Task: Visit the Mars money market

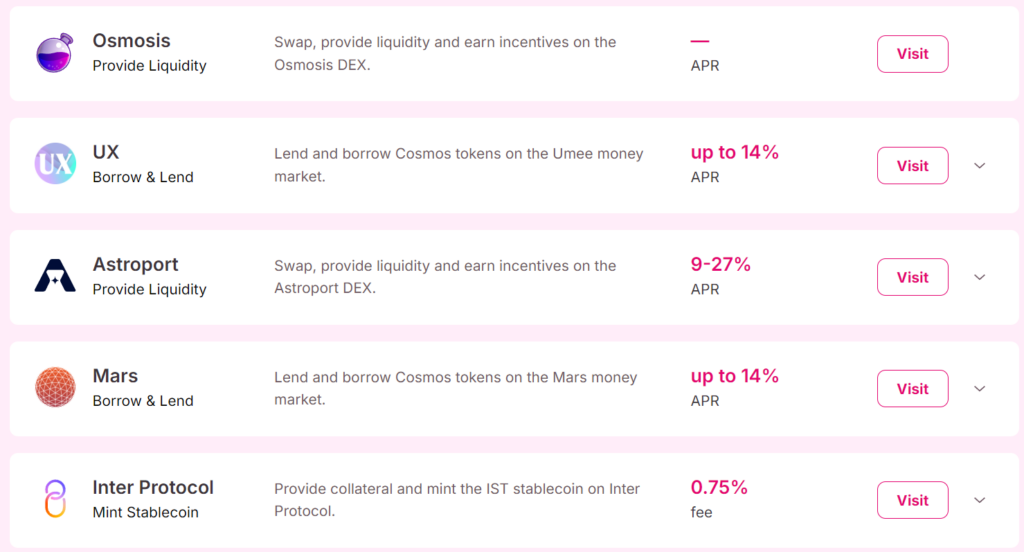Action: coord(912,389)
